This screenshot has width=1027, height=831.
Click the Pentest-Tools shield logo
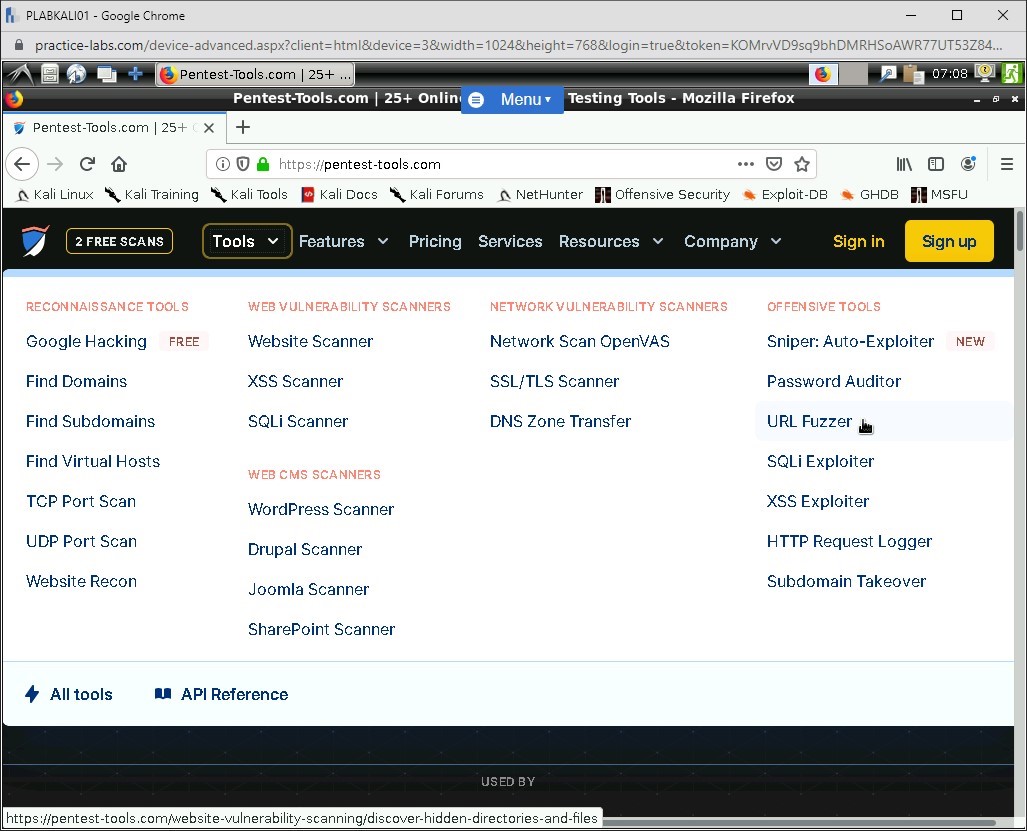click(x=34, y=240)
